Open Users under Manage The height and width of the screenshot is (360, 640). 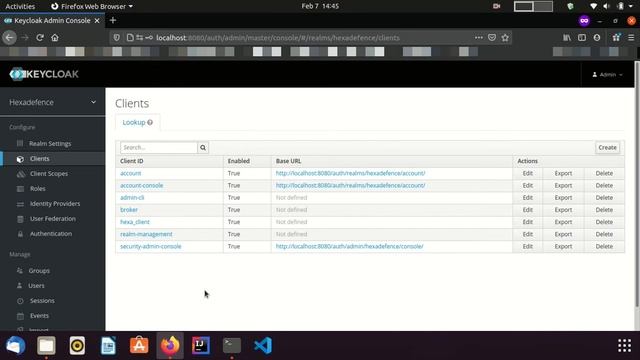[x=36, y=286]
